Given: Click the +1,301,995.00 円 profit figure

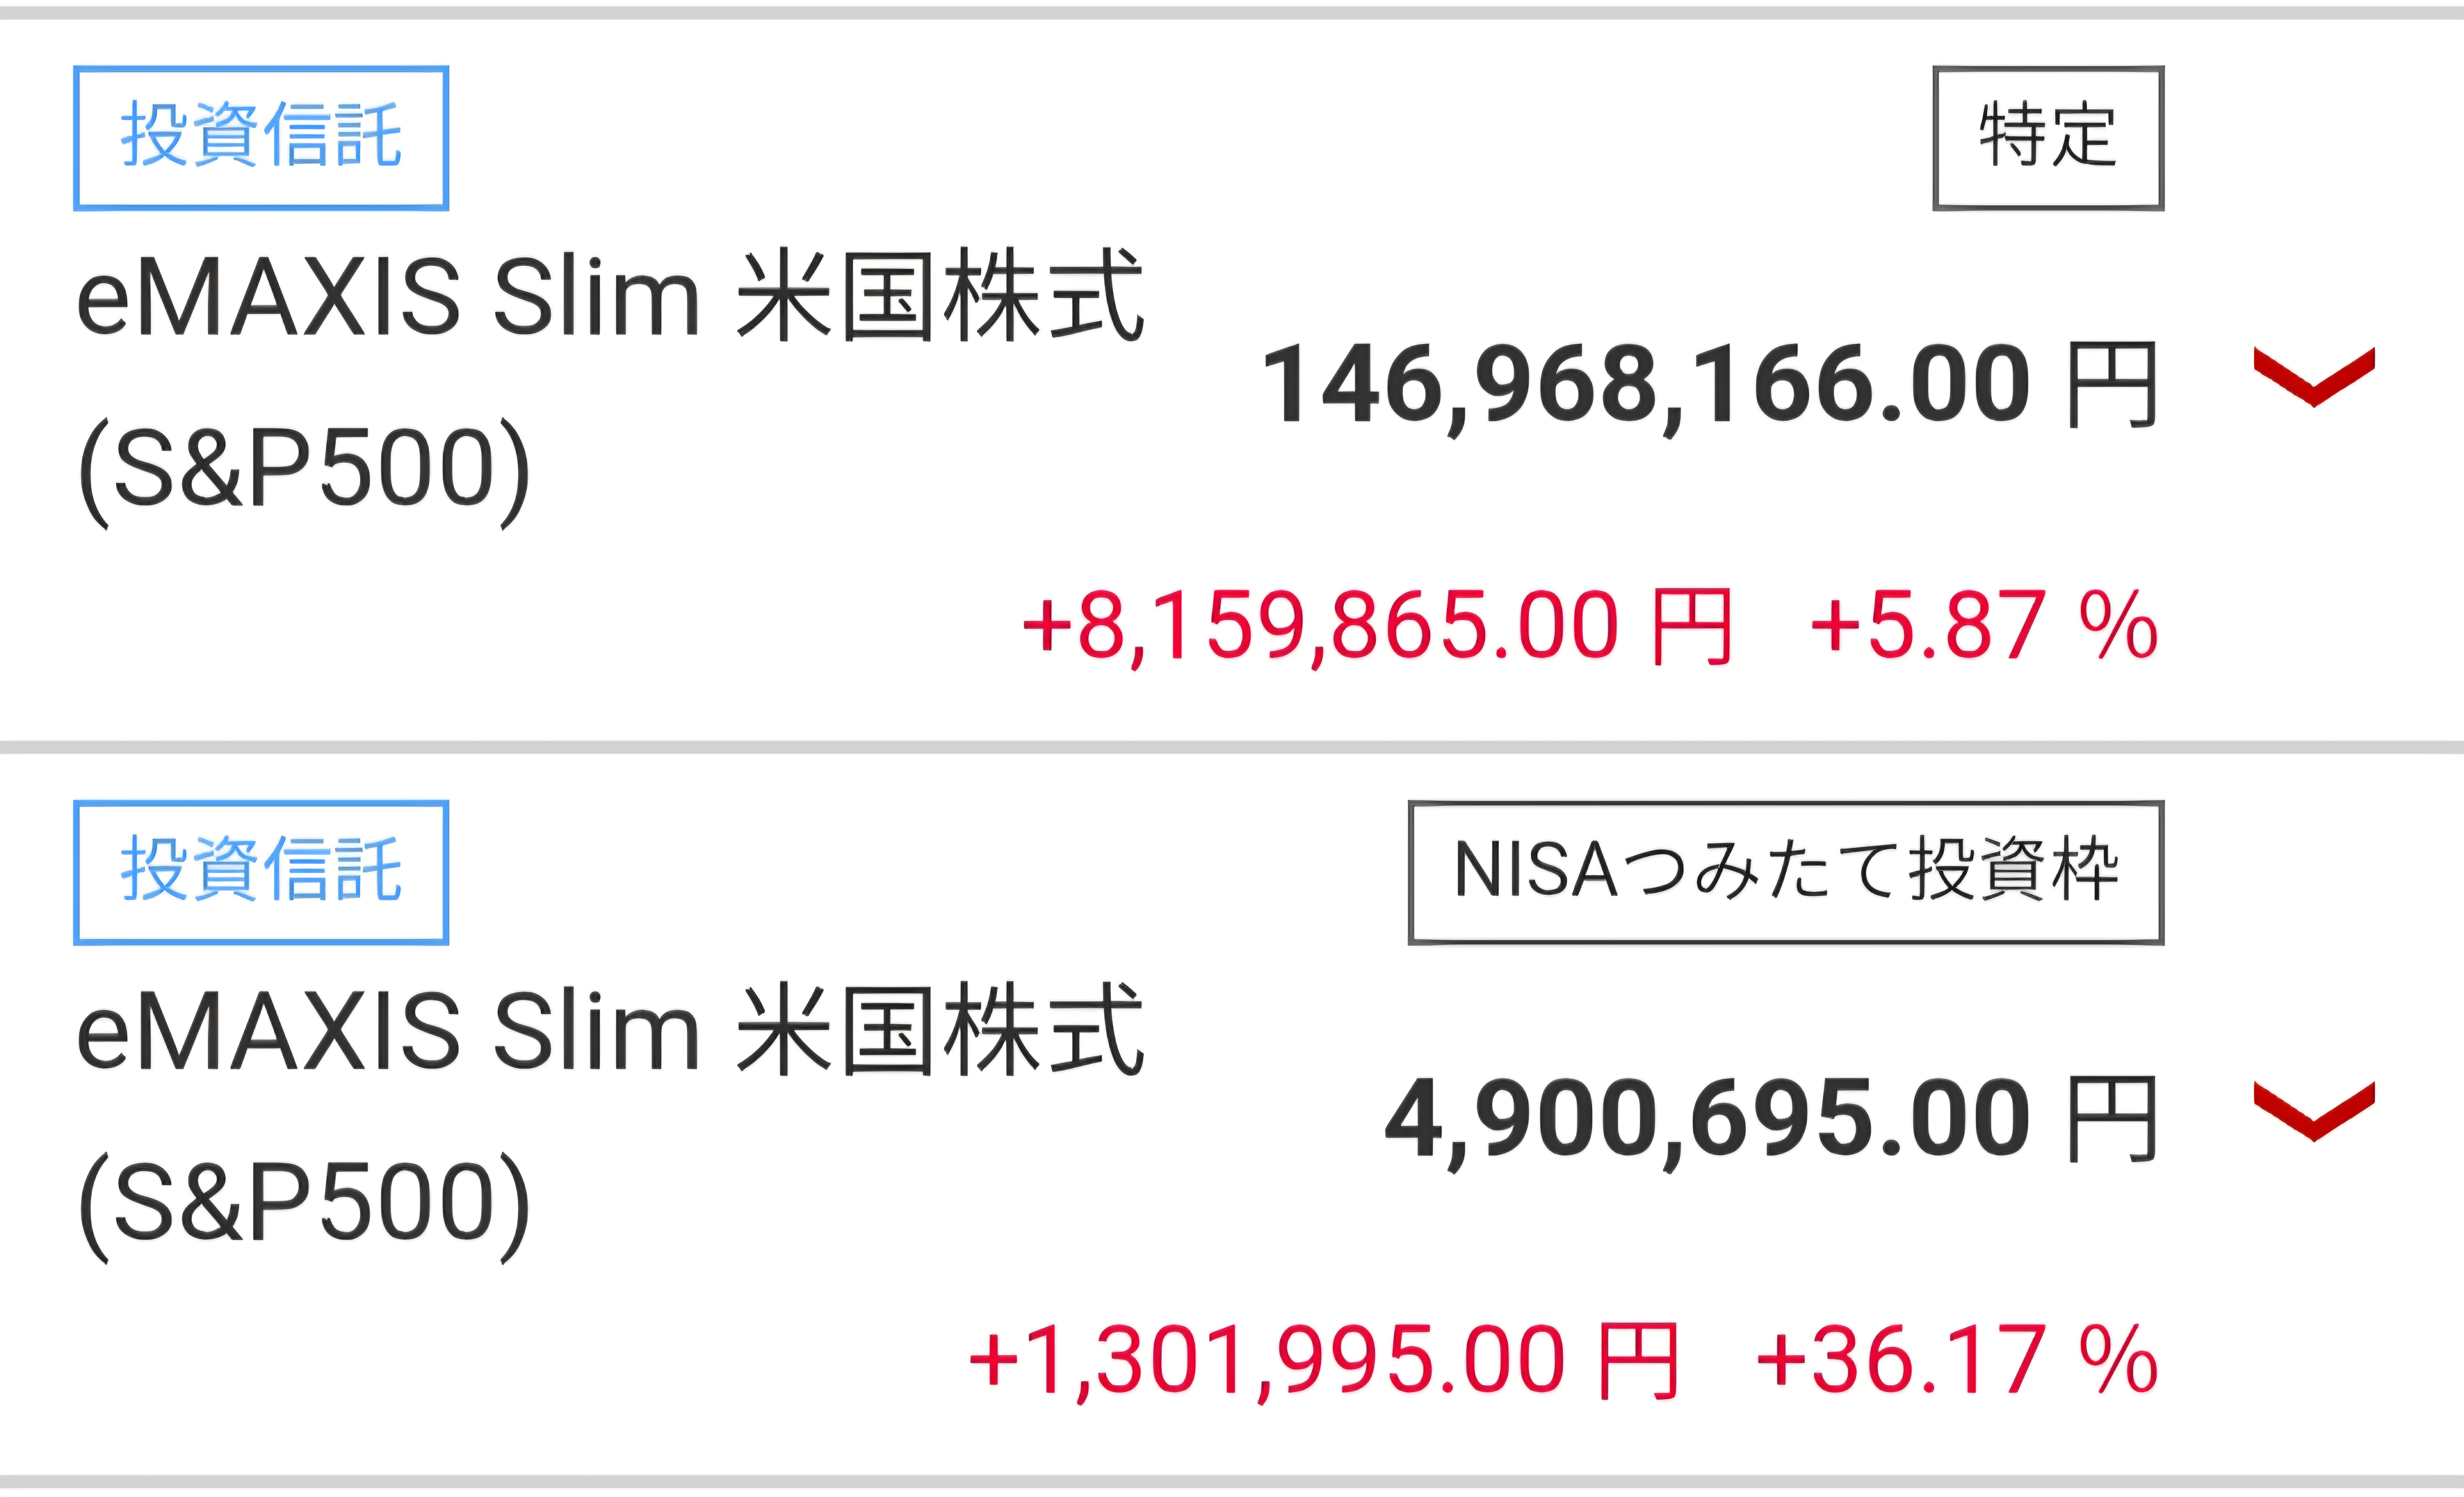Looking at the screenshot, I should click(x=1324, y=1362).
